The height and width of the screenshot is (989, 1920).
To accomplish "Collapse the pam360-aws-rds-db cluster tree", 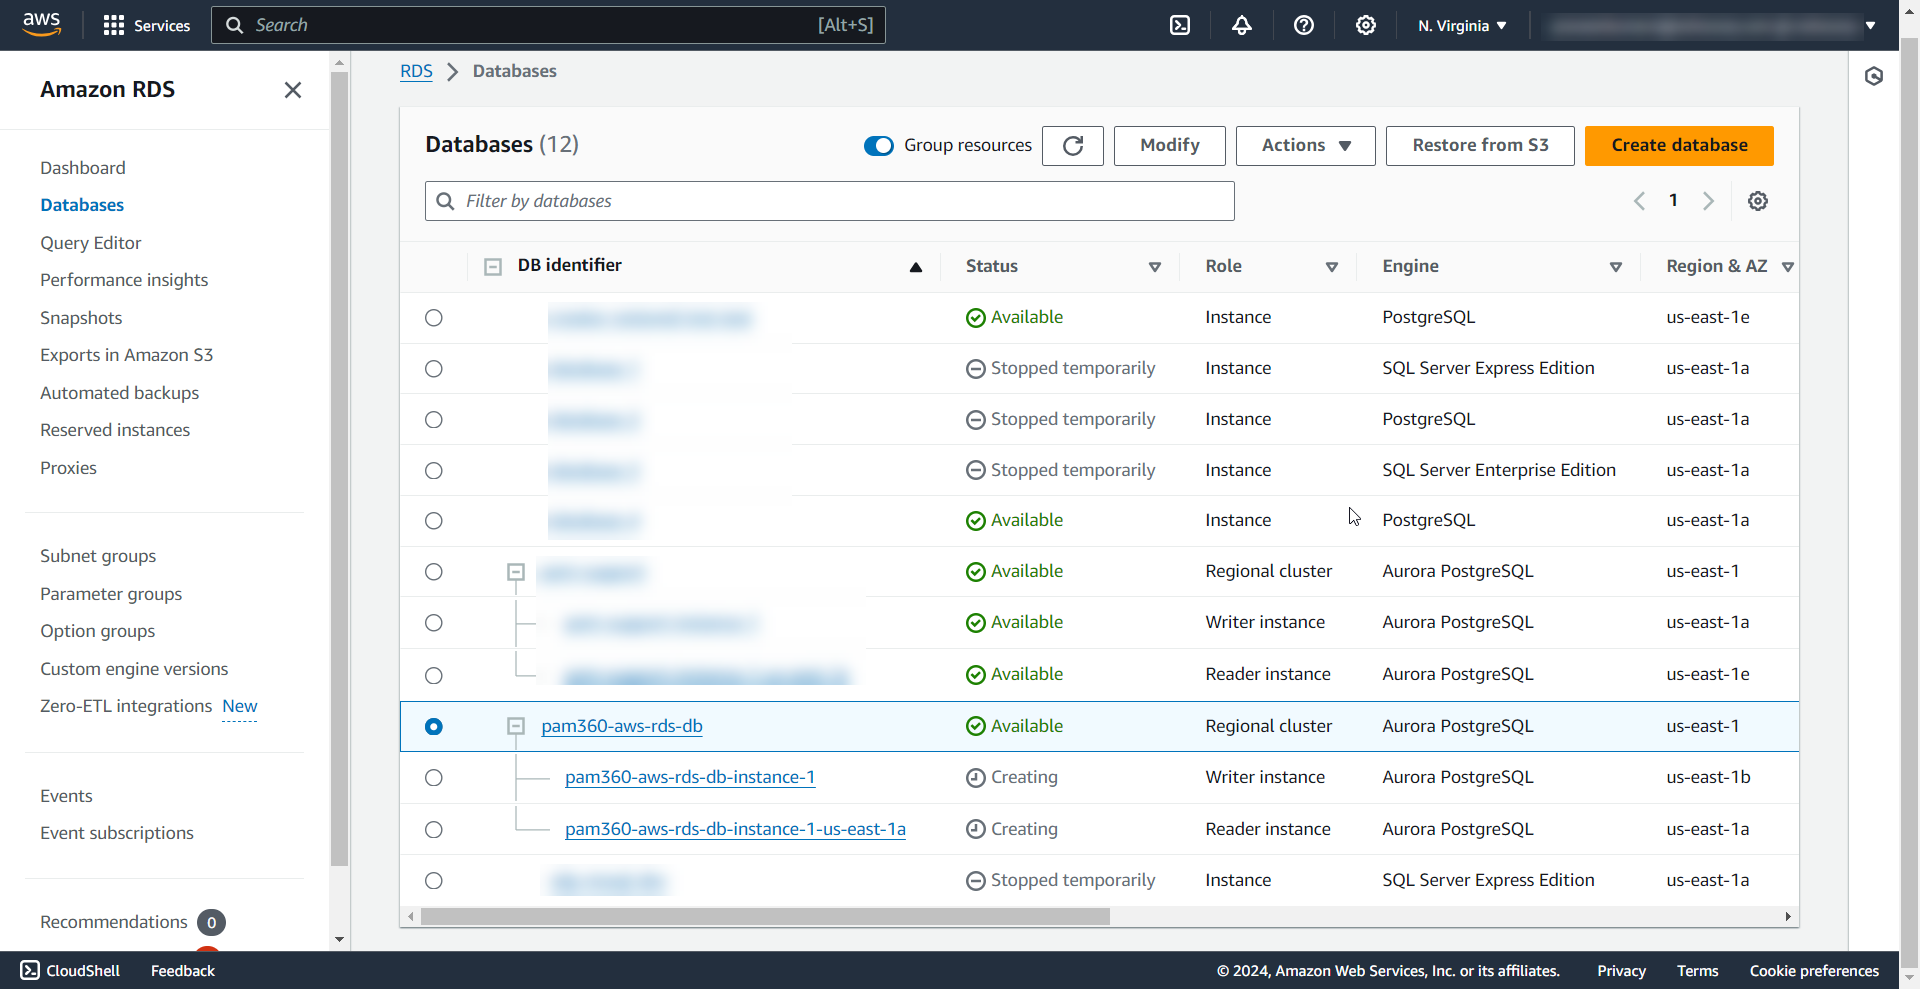I will tap(516, 727).
